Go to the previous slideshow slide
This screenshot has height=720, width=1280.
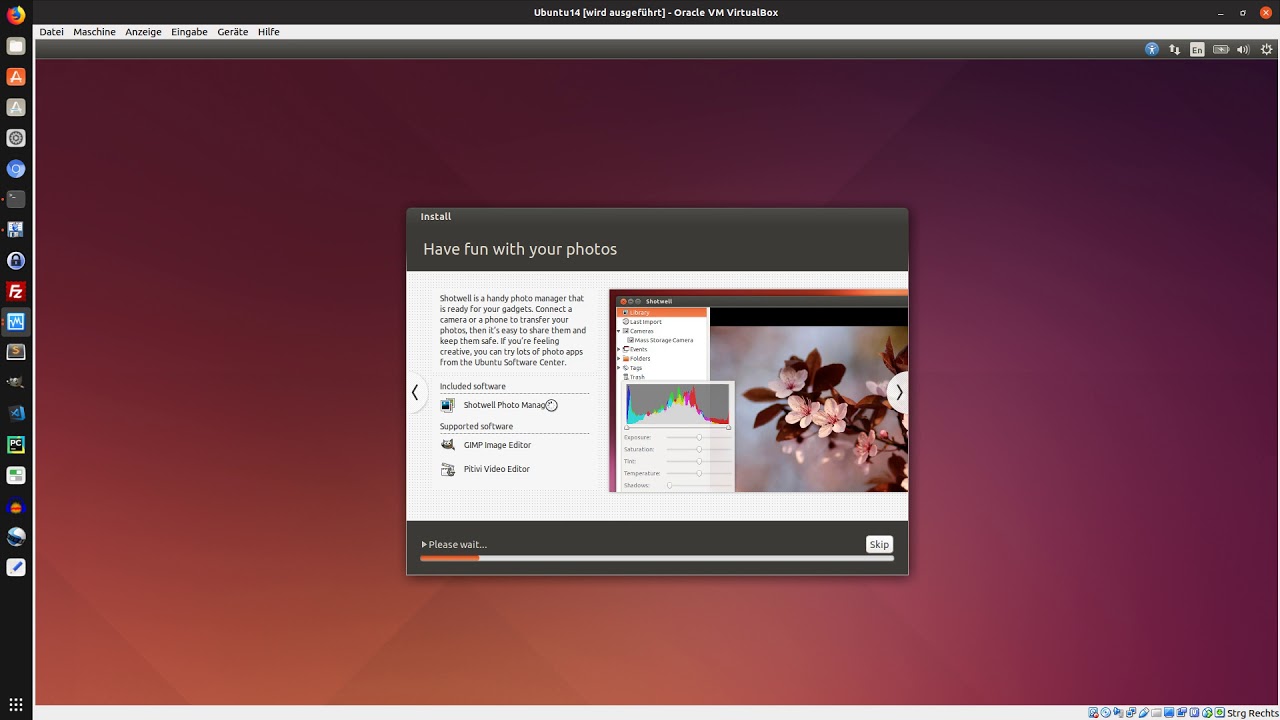(415, 392)
